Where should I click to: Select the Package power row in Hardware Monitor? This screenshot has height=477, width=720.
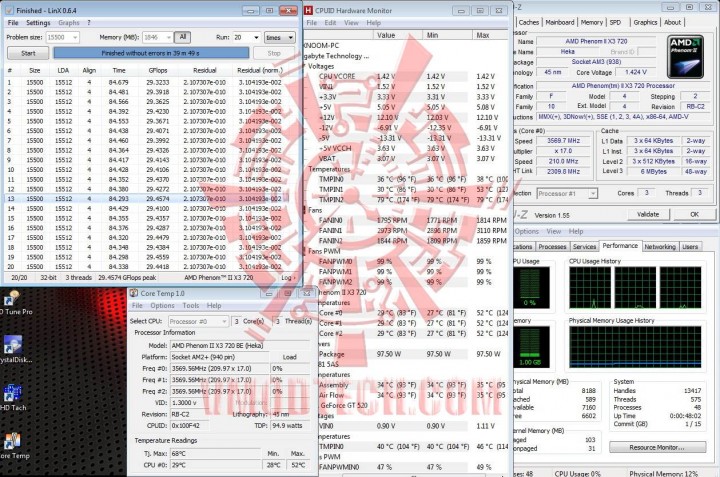(406, 354)
